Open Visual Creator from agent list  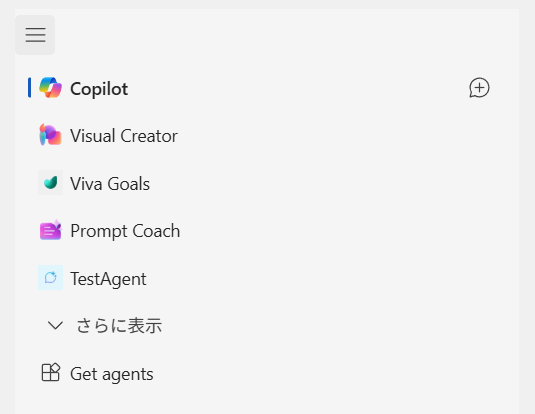click(x=124, y=136)
